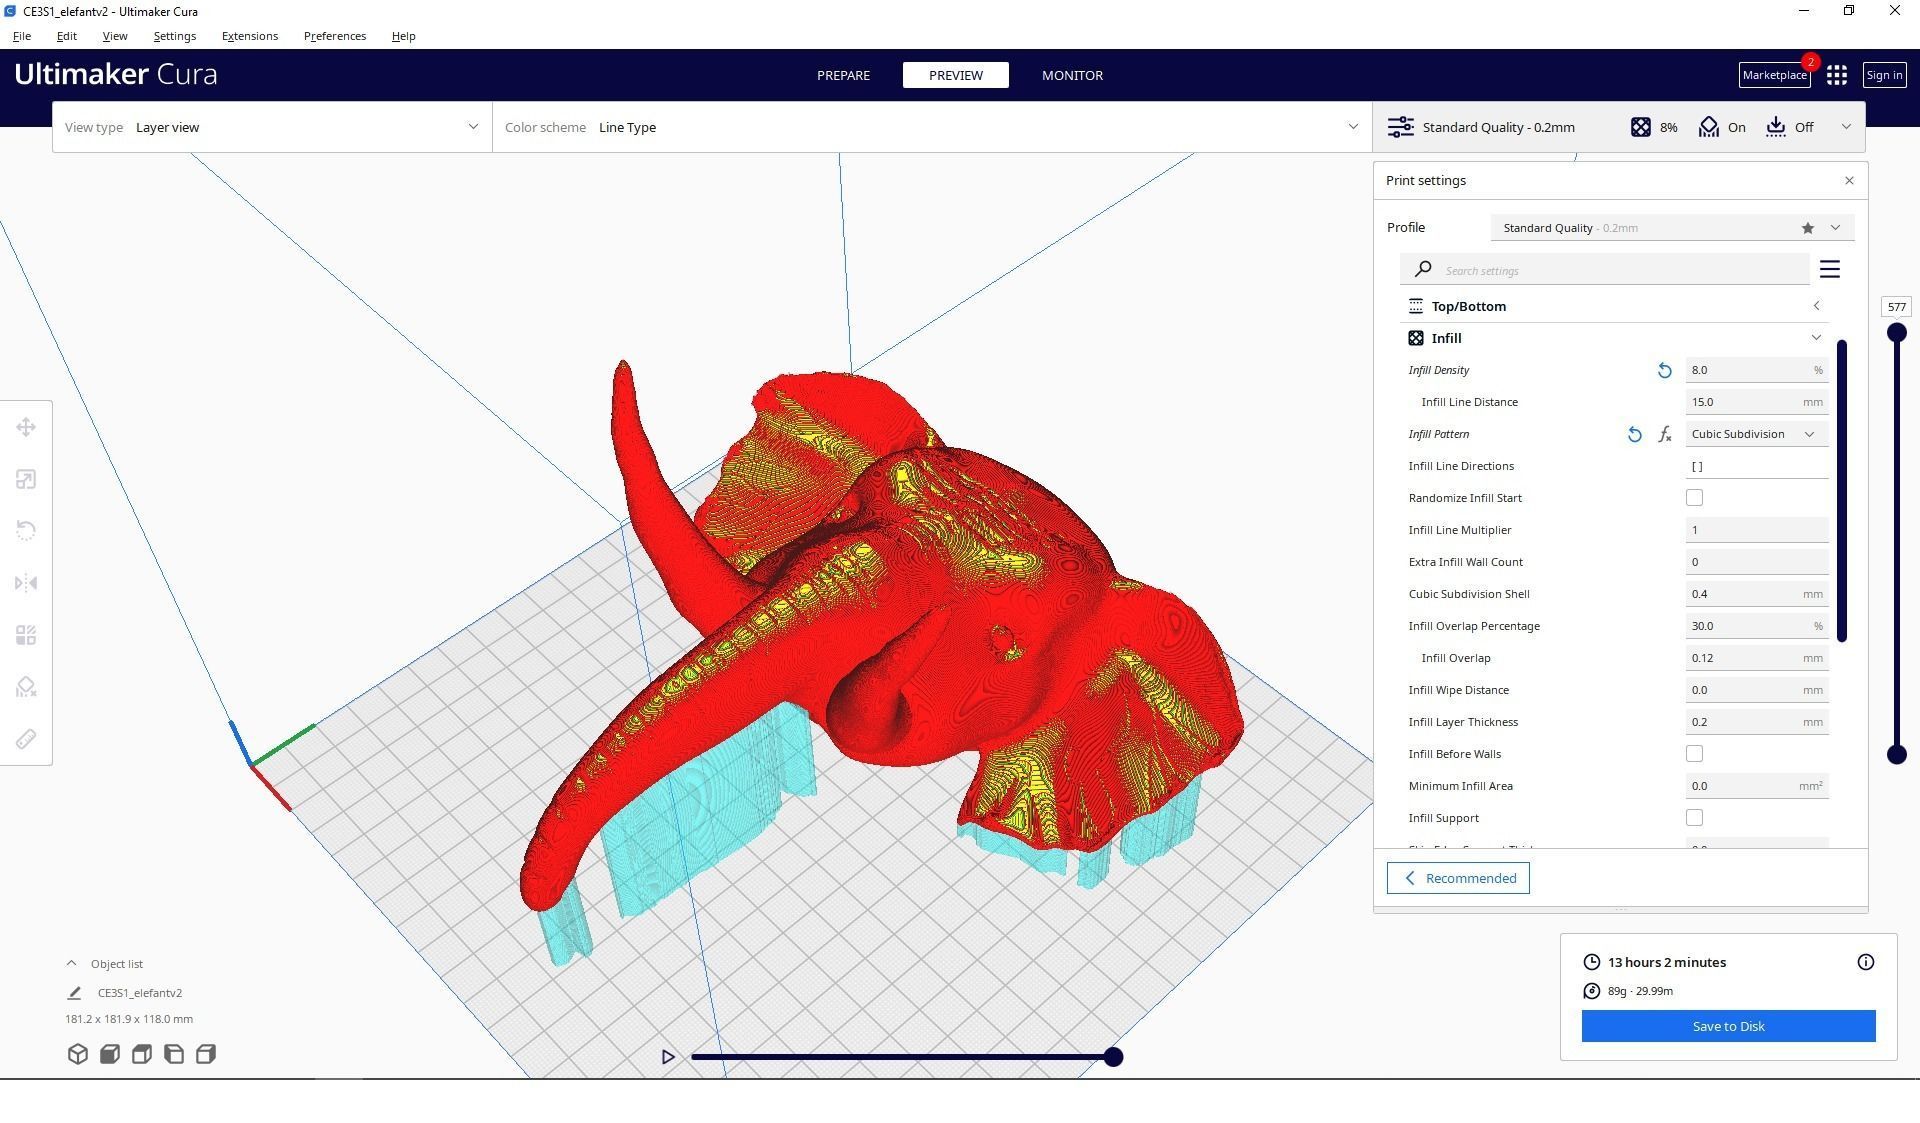Select CE3S1_elefantv2 in object list
The width and height of the screenshot is (1920, 1123).
coord(140,993)
